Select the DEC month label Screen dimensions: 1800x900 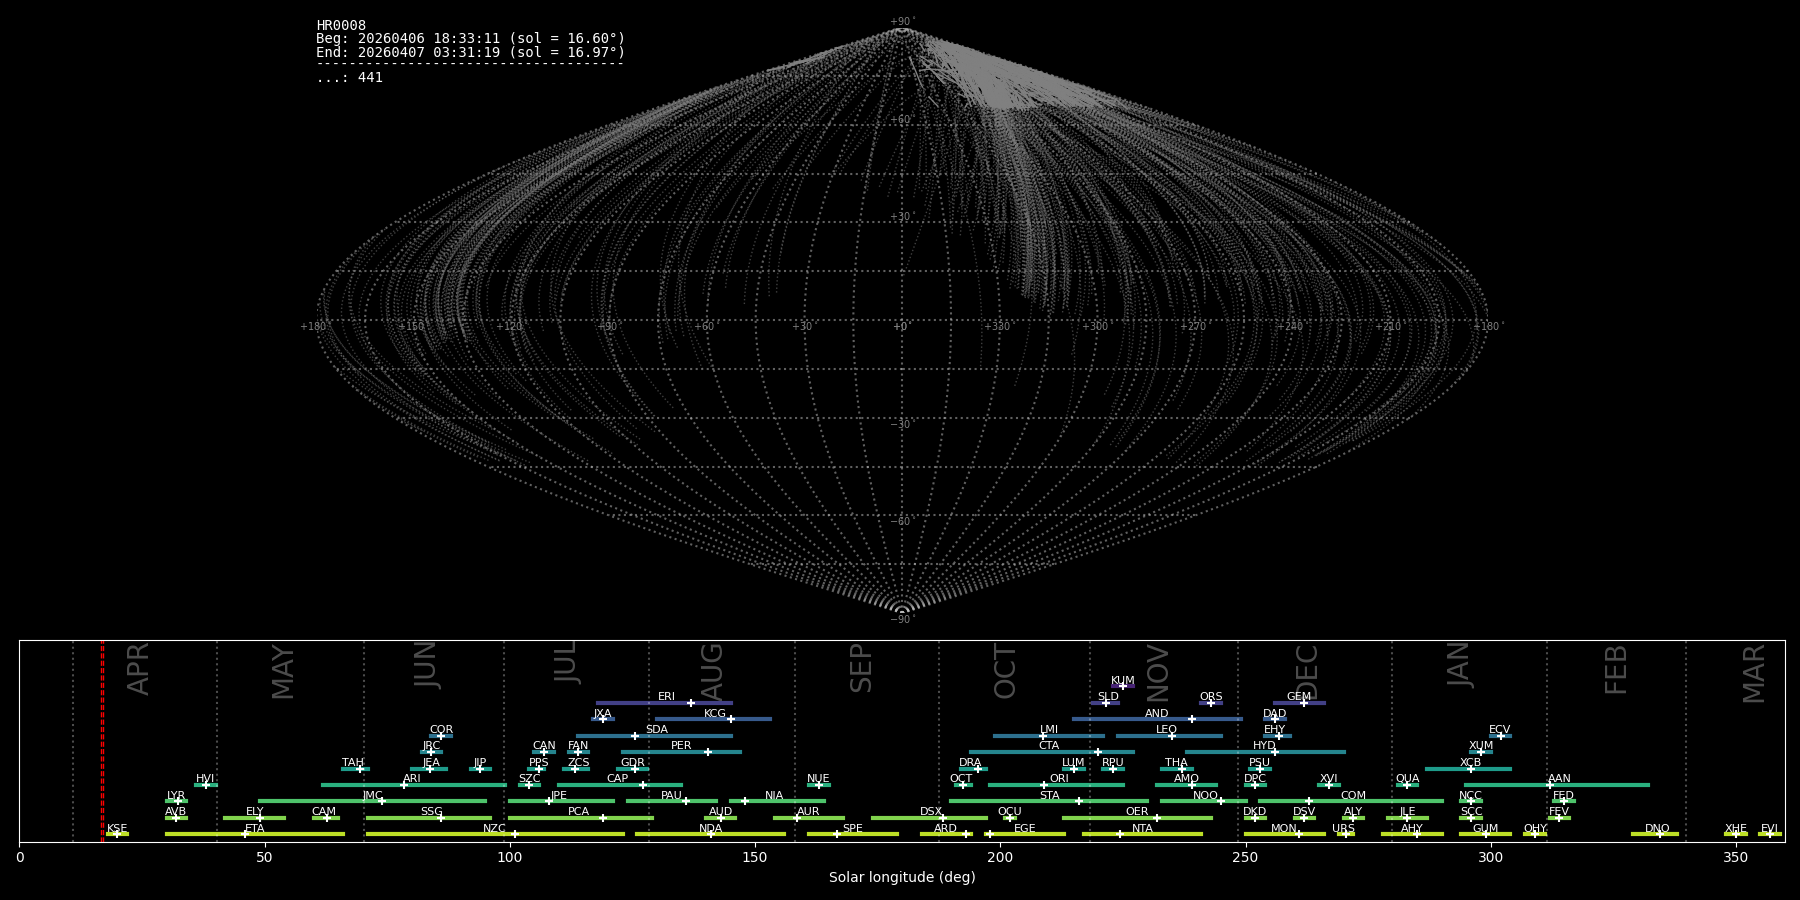pos(1307,673)
